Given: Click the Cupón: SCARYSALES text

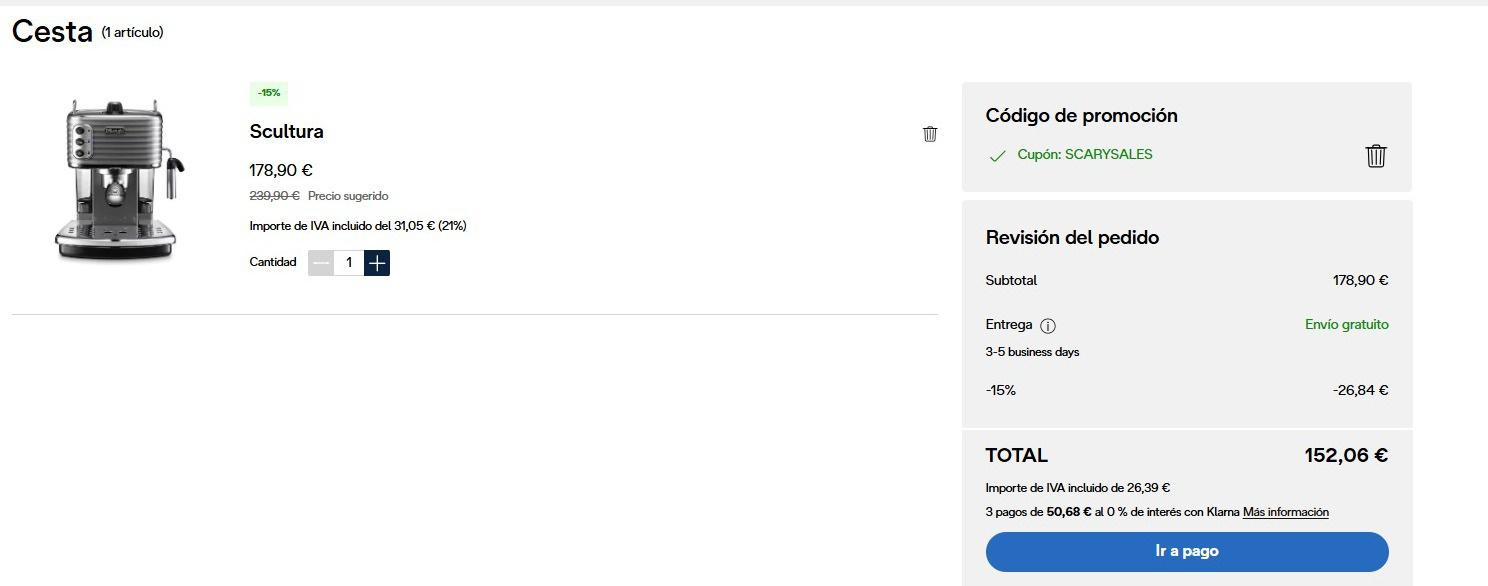Looking at the screenshot, I should tap(1084, 155).
